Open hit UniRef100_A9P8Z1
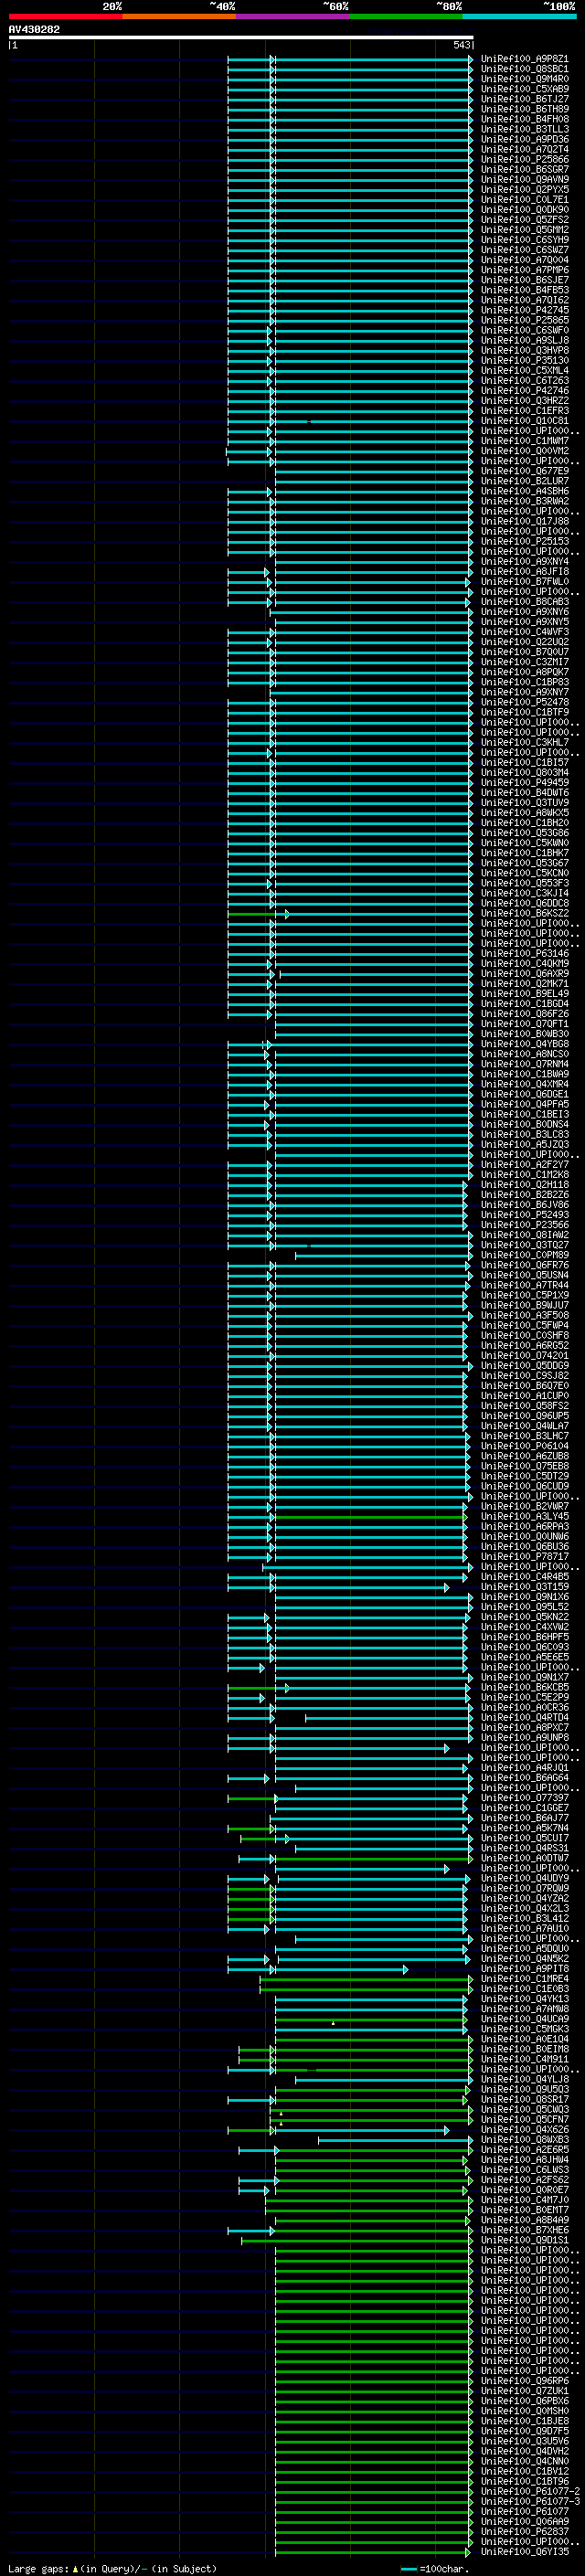 coord(525,59)
